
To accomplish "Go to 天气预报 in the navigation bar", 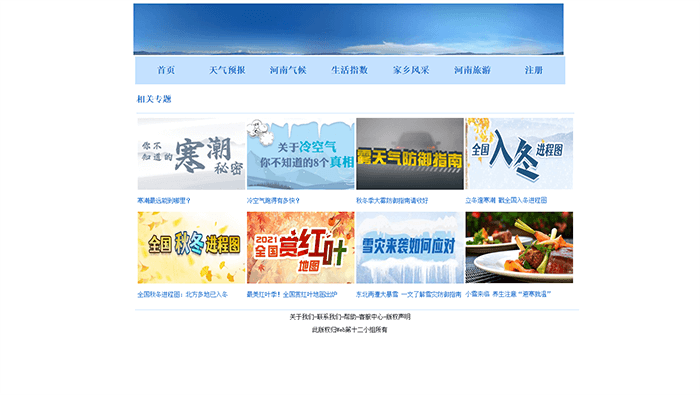I will tap(227, 70).
